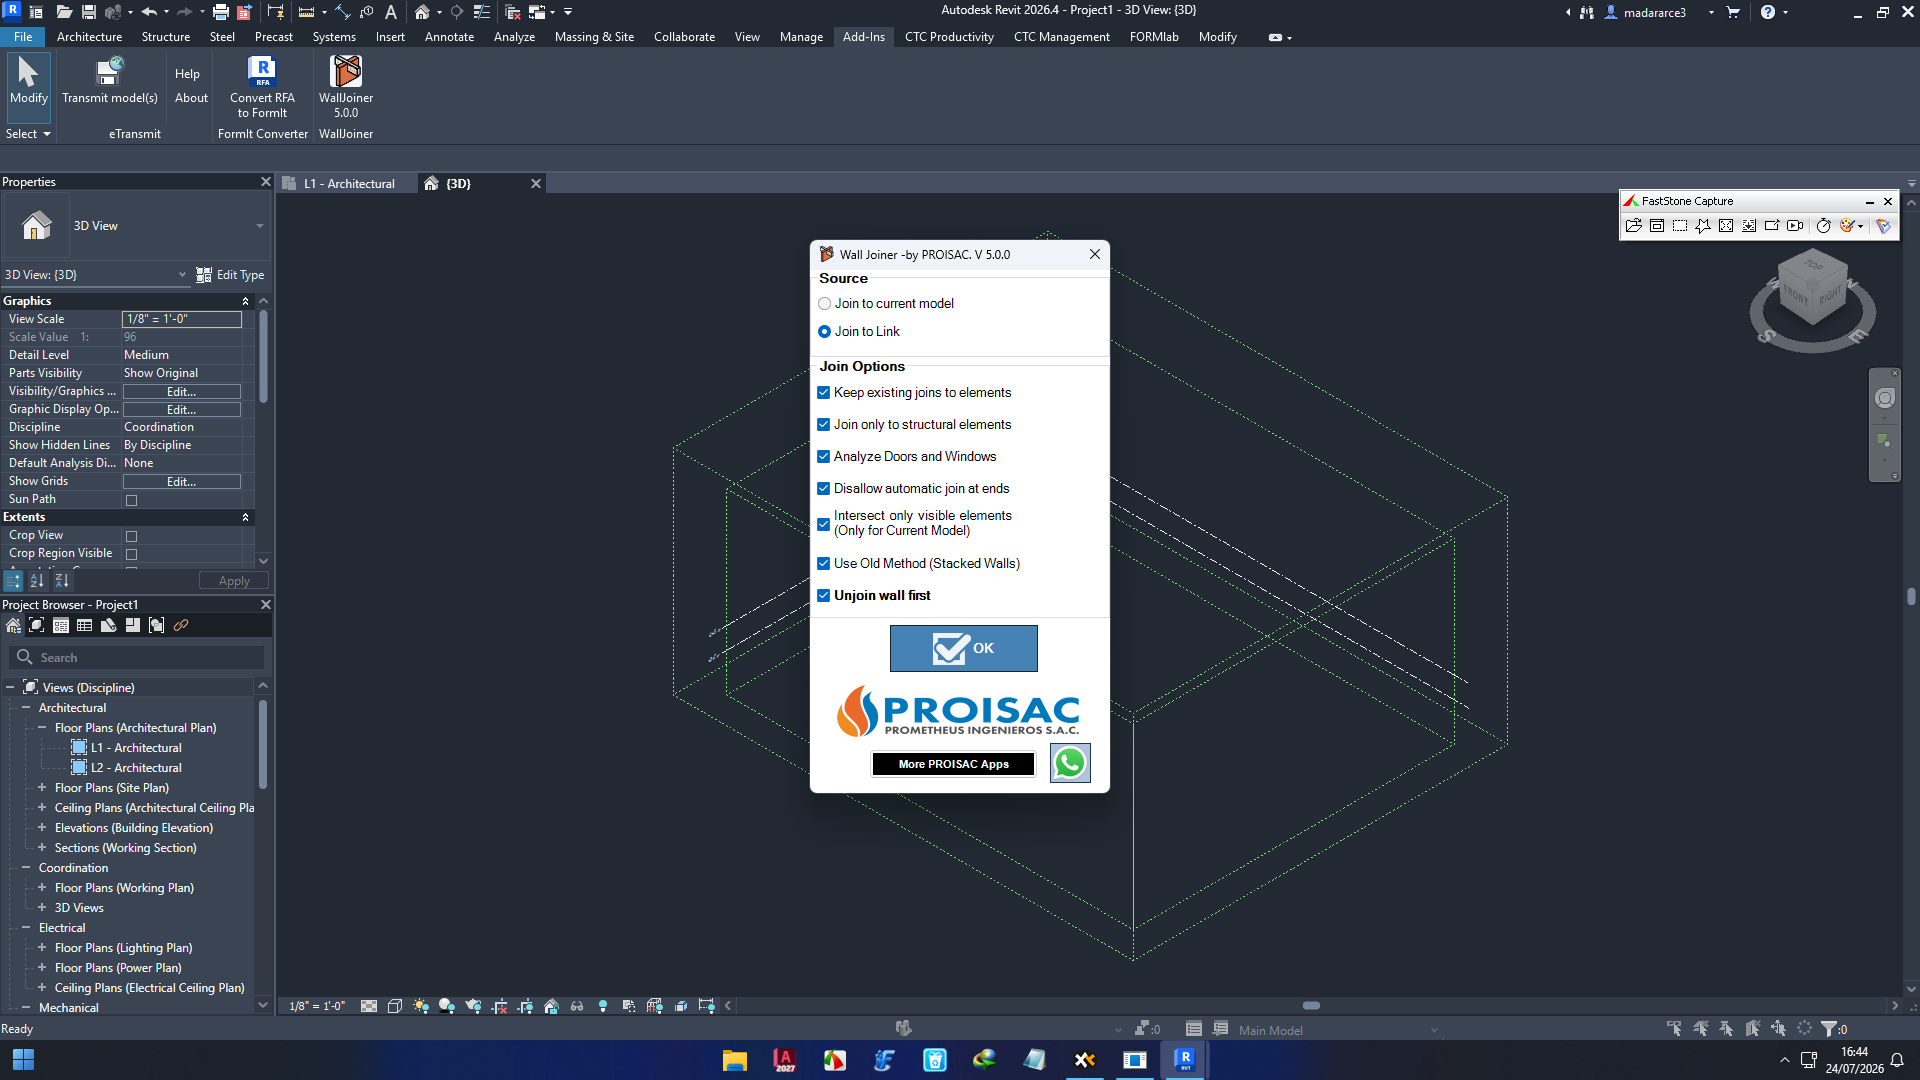Open the Add-Ins ribbon tab
Image resolution: width=1920 pixels, height=1080 pixels.
[x=863, y=37]
